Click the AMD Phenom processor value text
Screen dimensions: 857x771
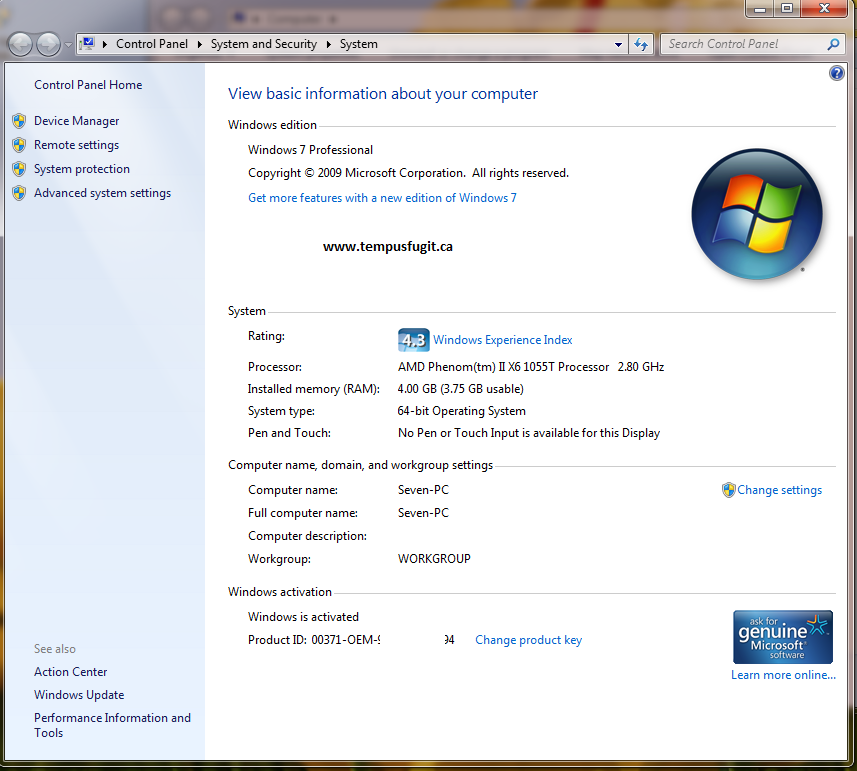point(531,367)
